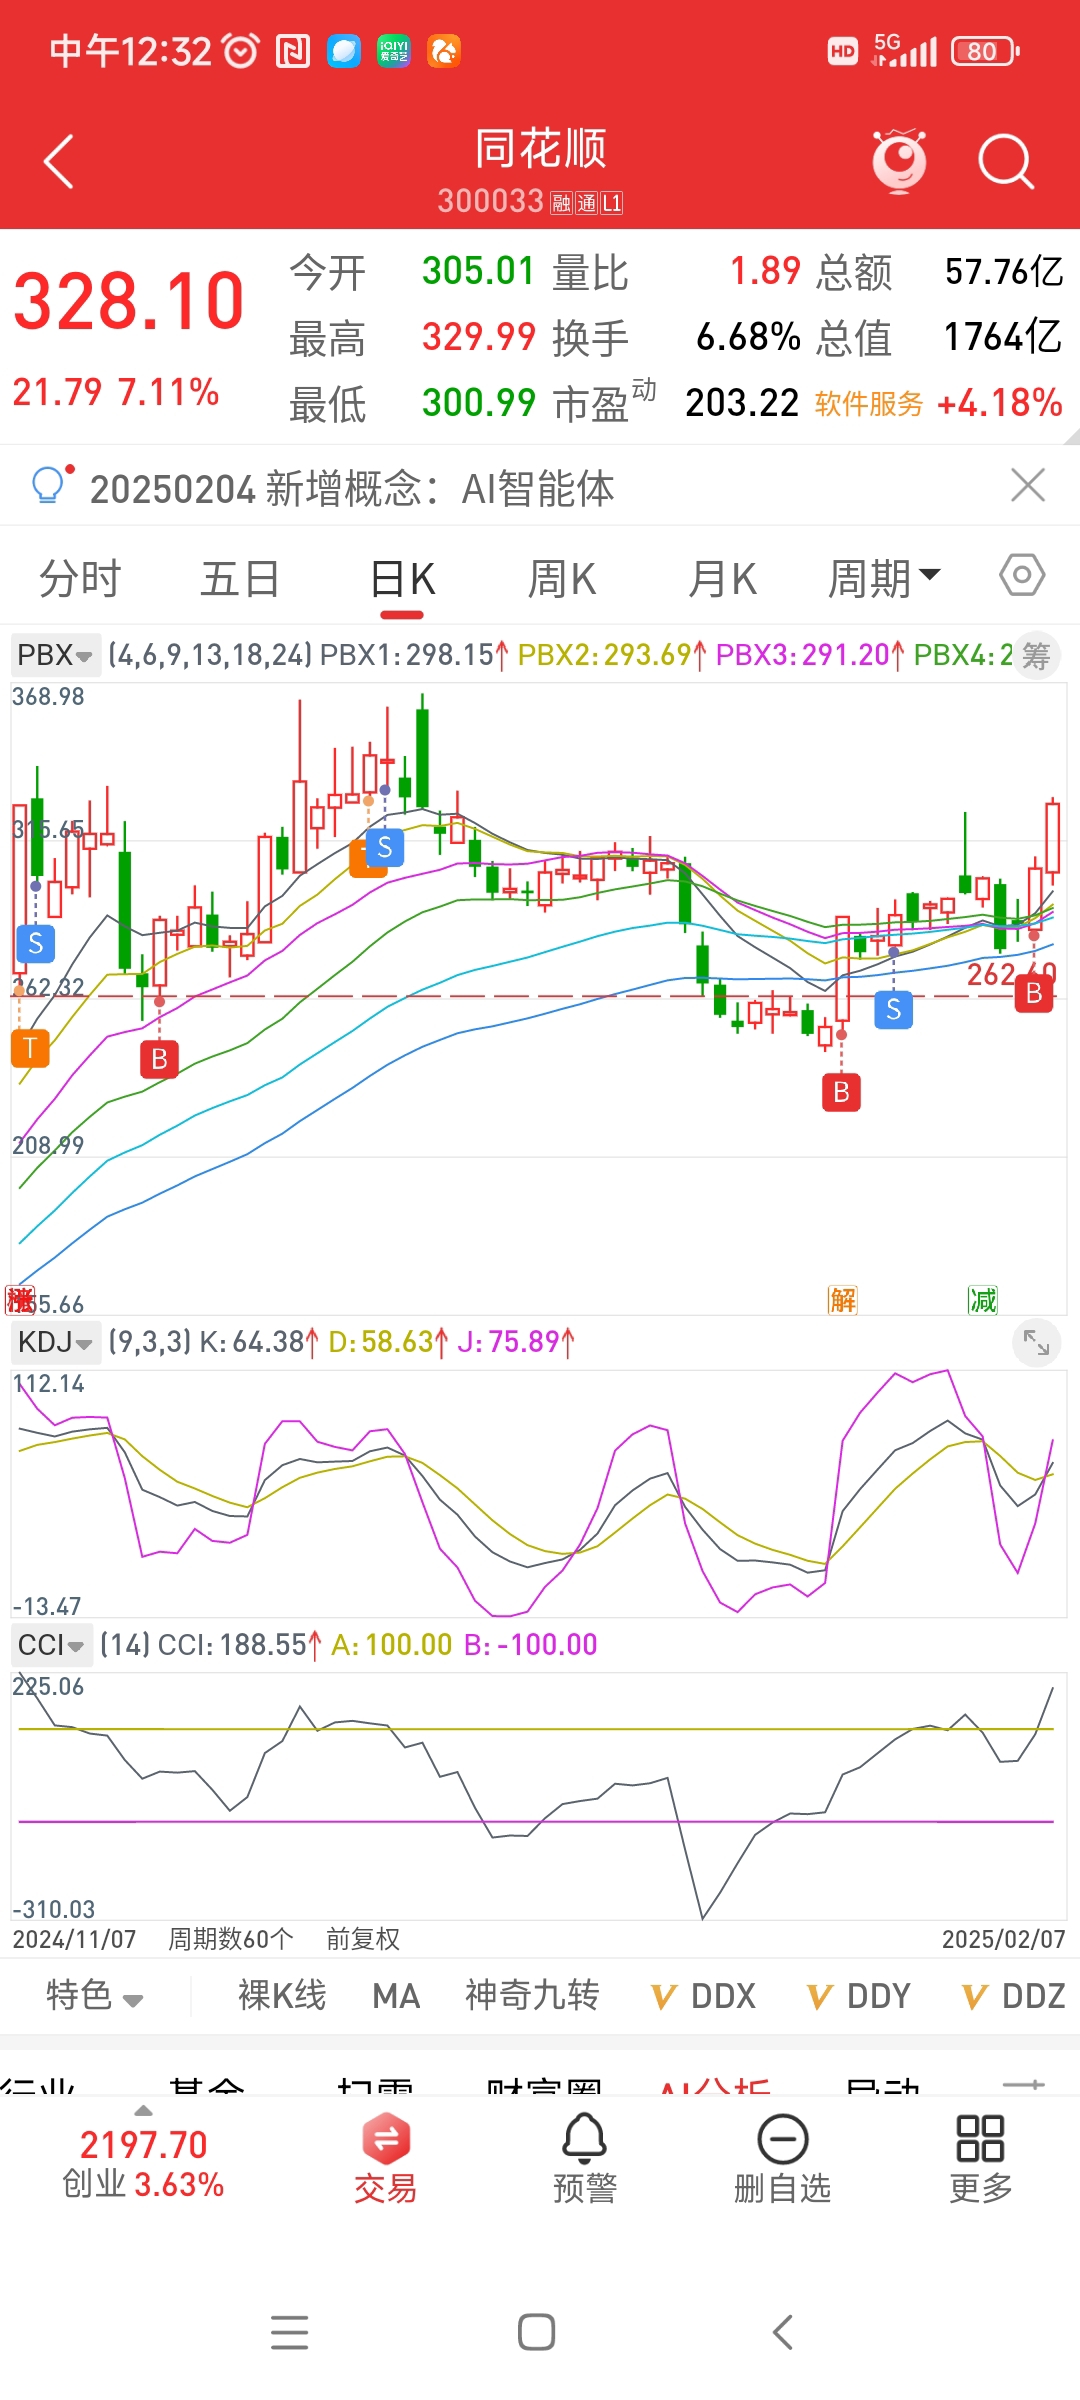Tap the orange T marker on chart
The image size is (1080, 2400).
30,1048
